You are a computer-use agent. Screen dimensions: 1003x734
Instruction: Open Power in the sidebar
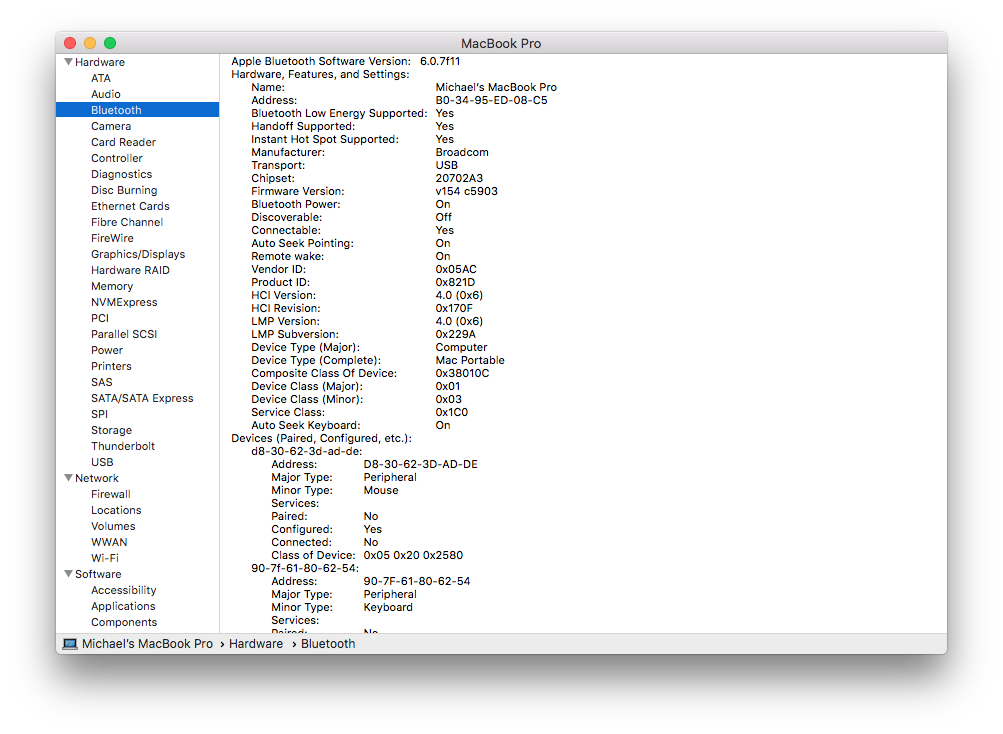[107, 350]
